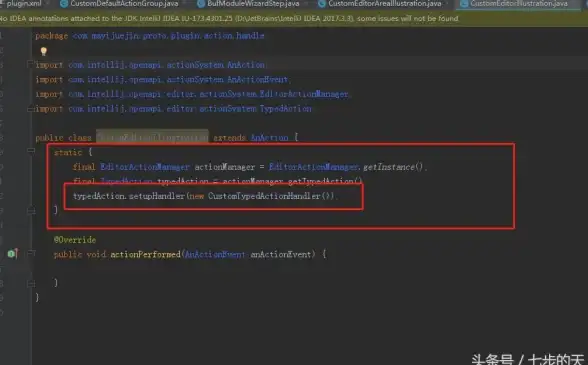The image size is (588, 365).
Task: Click the getTypedAction() call
Action: tap(325, 182)
